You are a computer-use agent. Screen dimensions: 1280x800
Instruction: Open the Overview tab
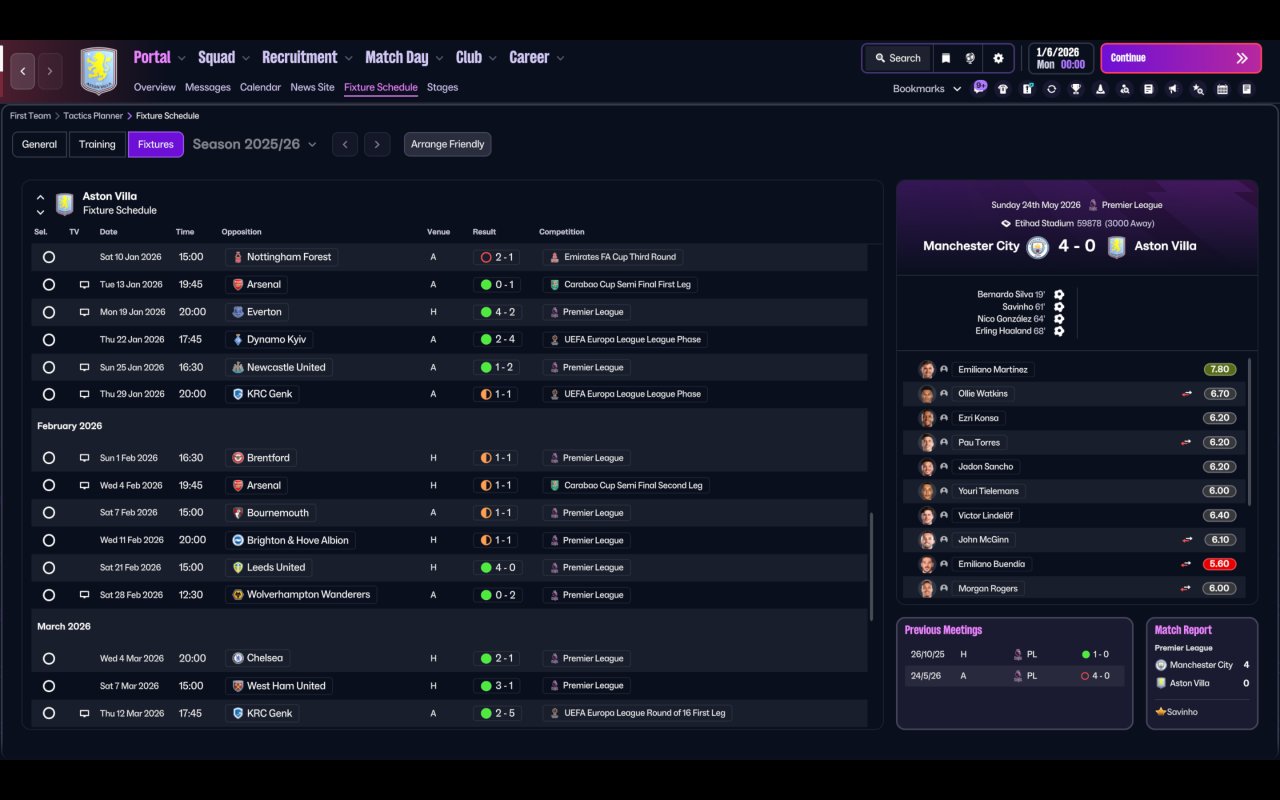pos(154,87)
